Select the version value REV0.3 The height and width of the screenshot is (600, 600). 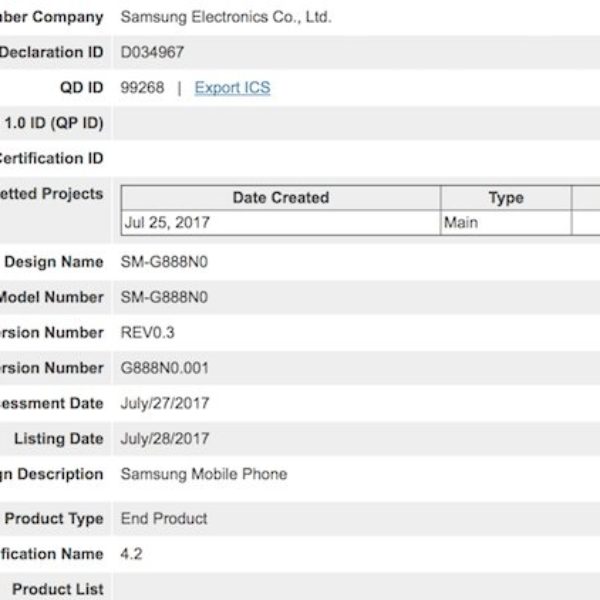point(148,333)
